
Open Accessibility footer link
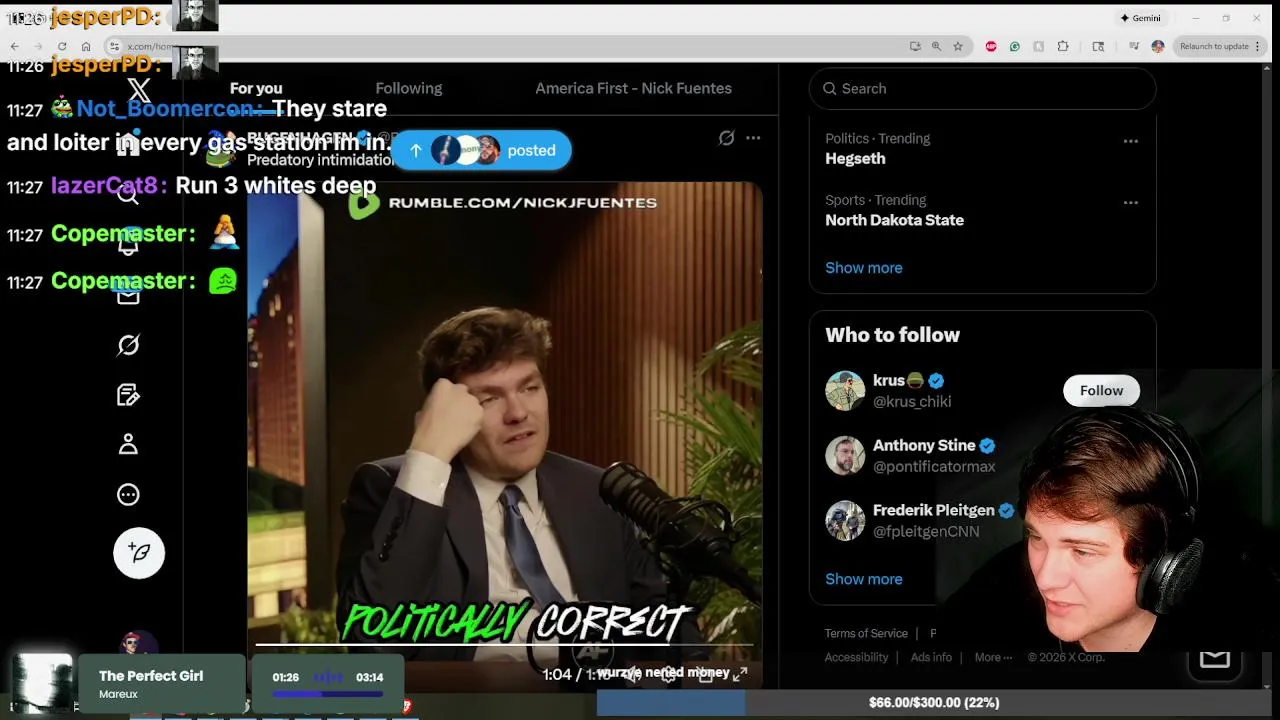coord(856,657)
